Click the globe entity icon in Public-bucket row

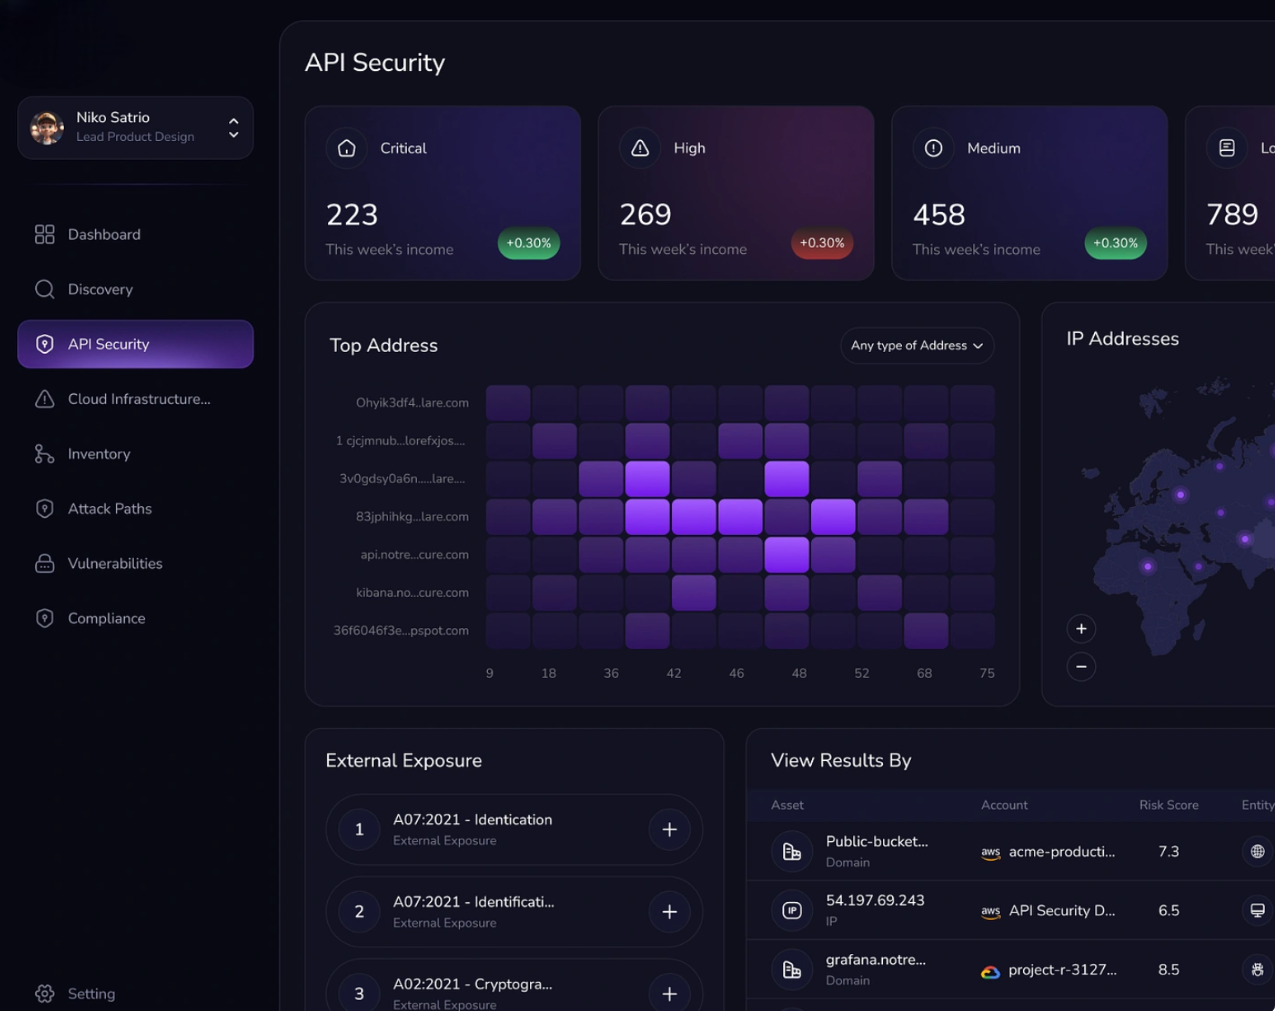click(x=1257, y=852)
